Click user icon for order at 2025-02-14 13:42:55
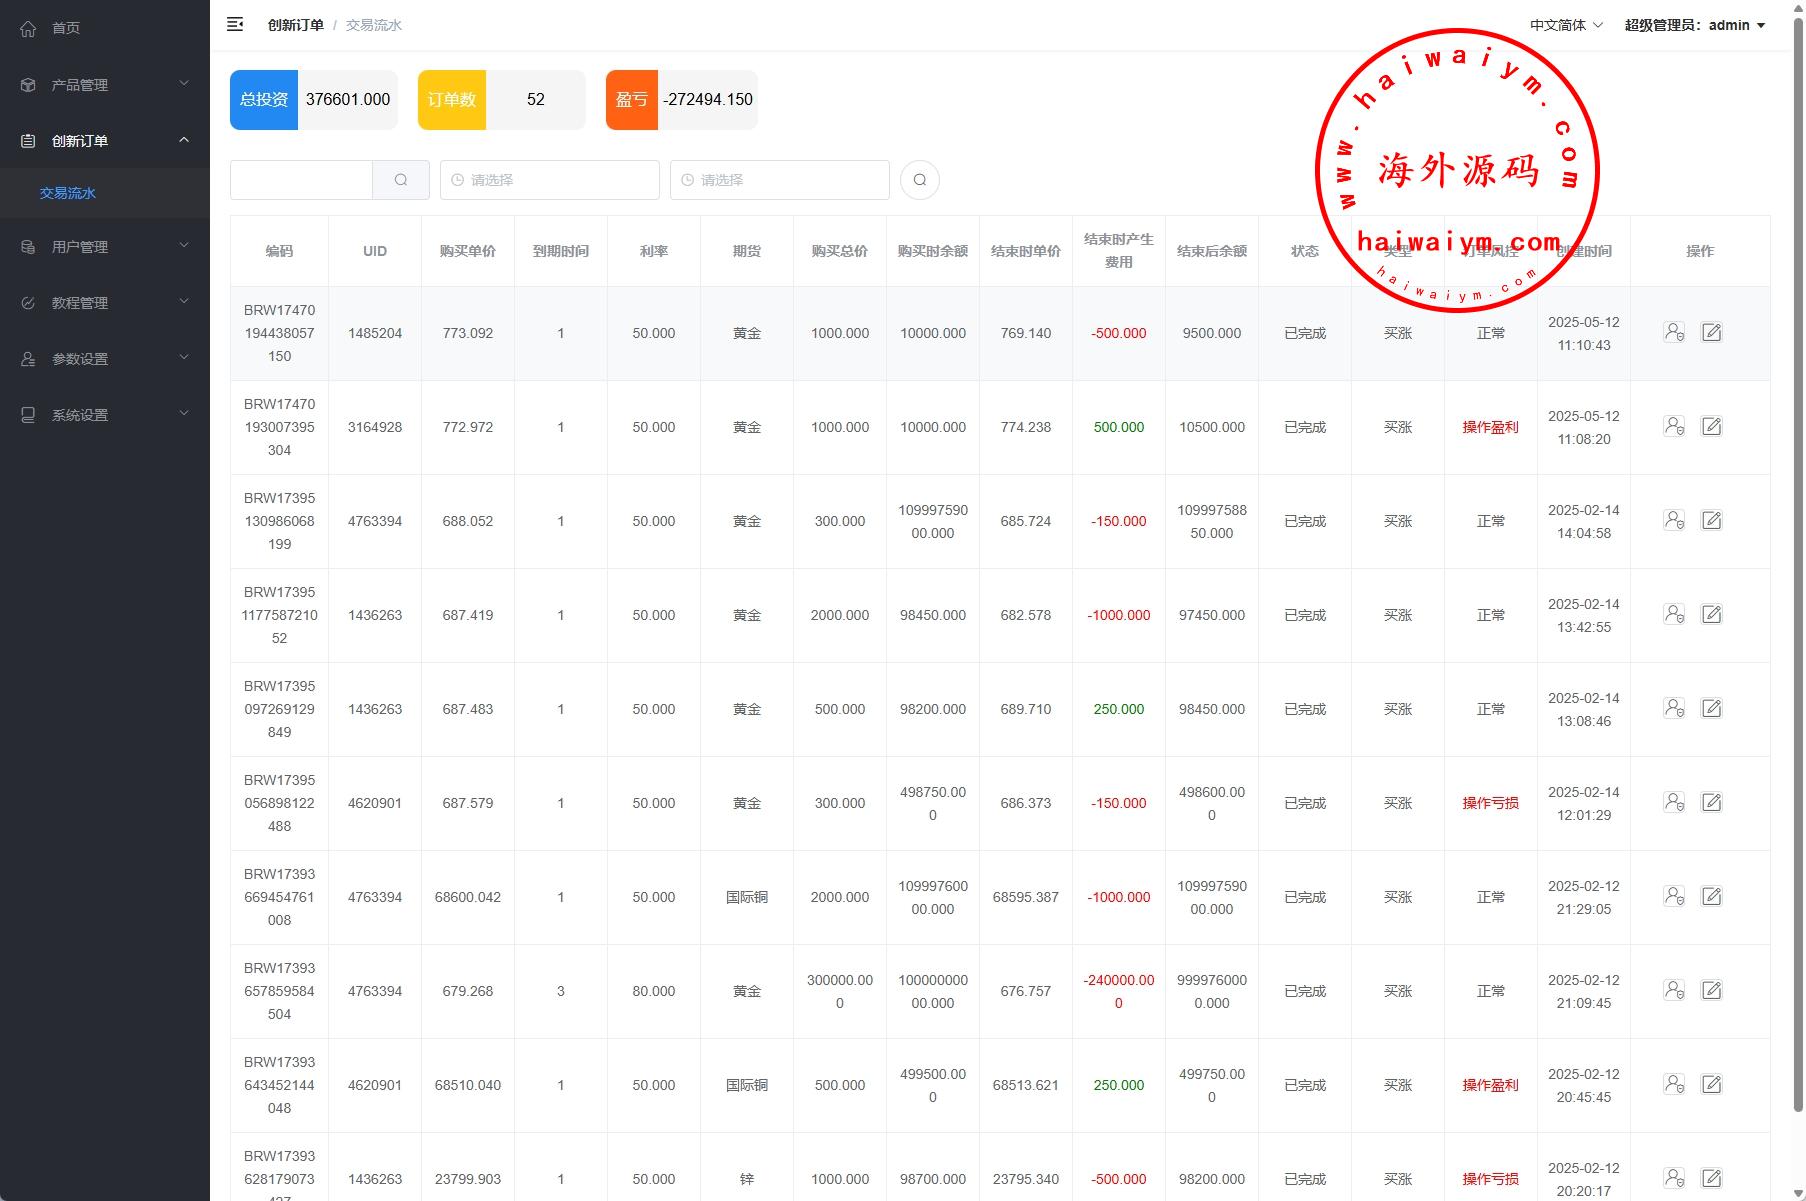This screenshot has width=1806, height=1201. [x=1674, y=614]
